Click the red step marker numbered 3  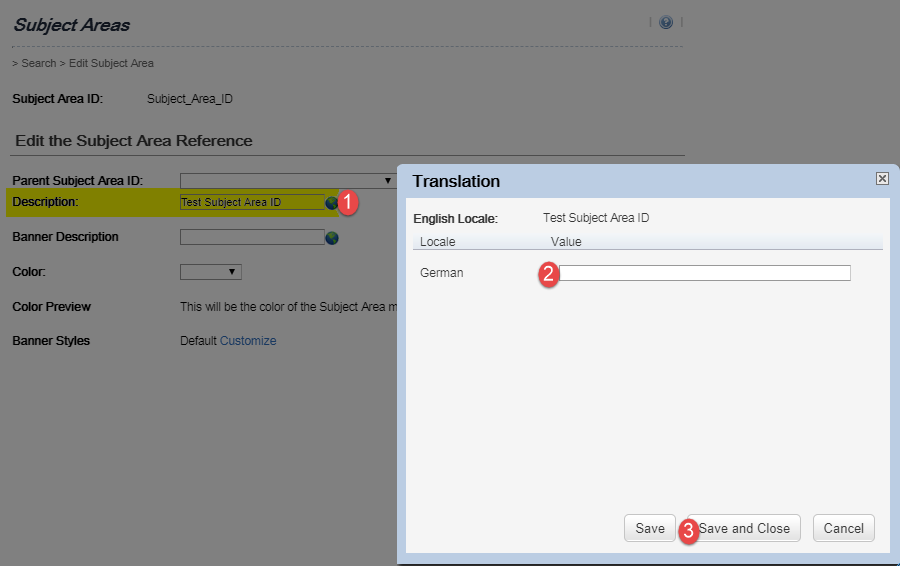[x=689, y=531]
